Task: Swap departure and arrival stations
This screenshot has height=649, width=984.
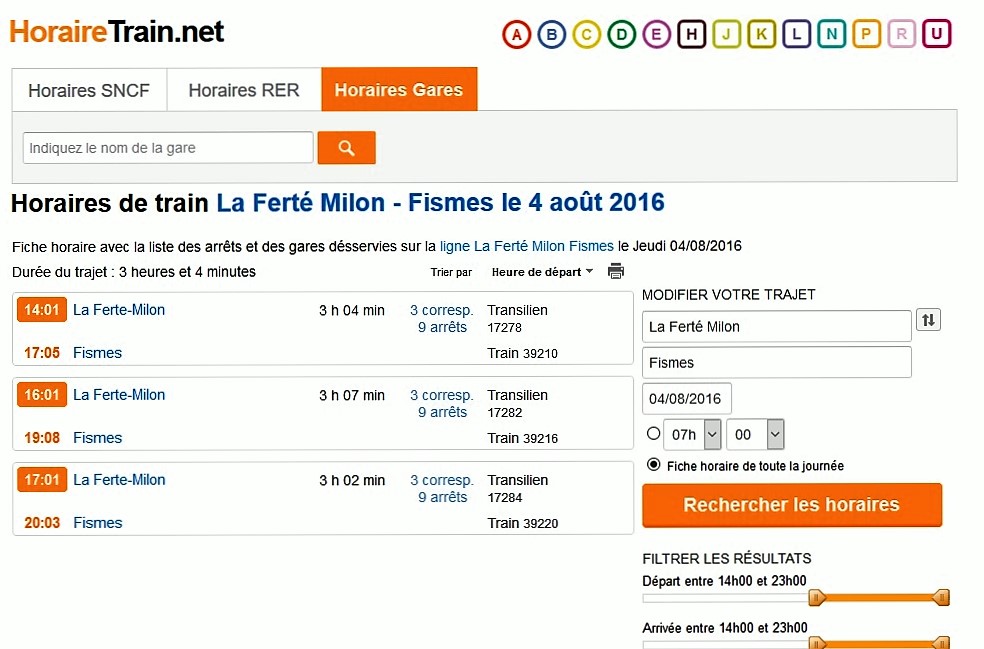Action: [929, 321]
